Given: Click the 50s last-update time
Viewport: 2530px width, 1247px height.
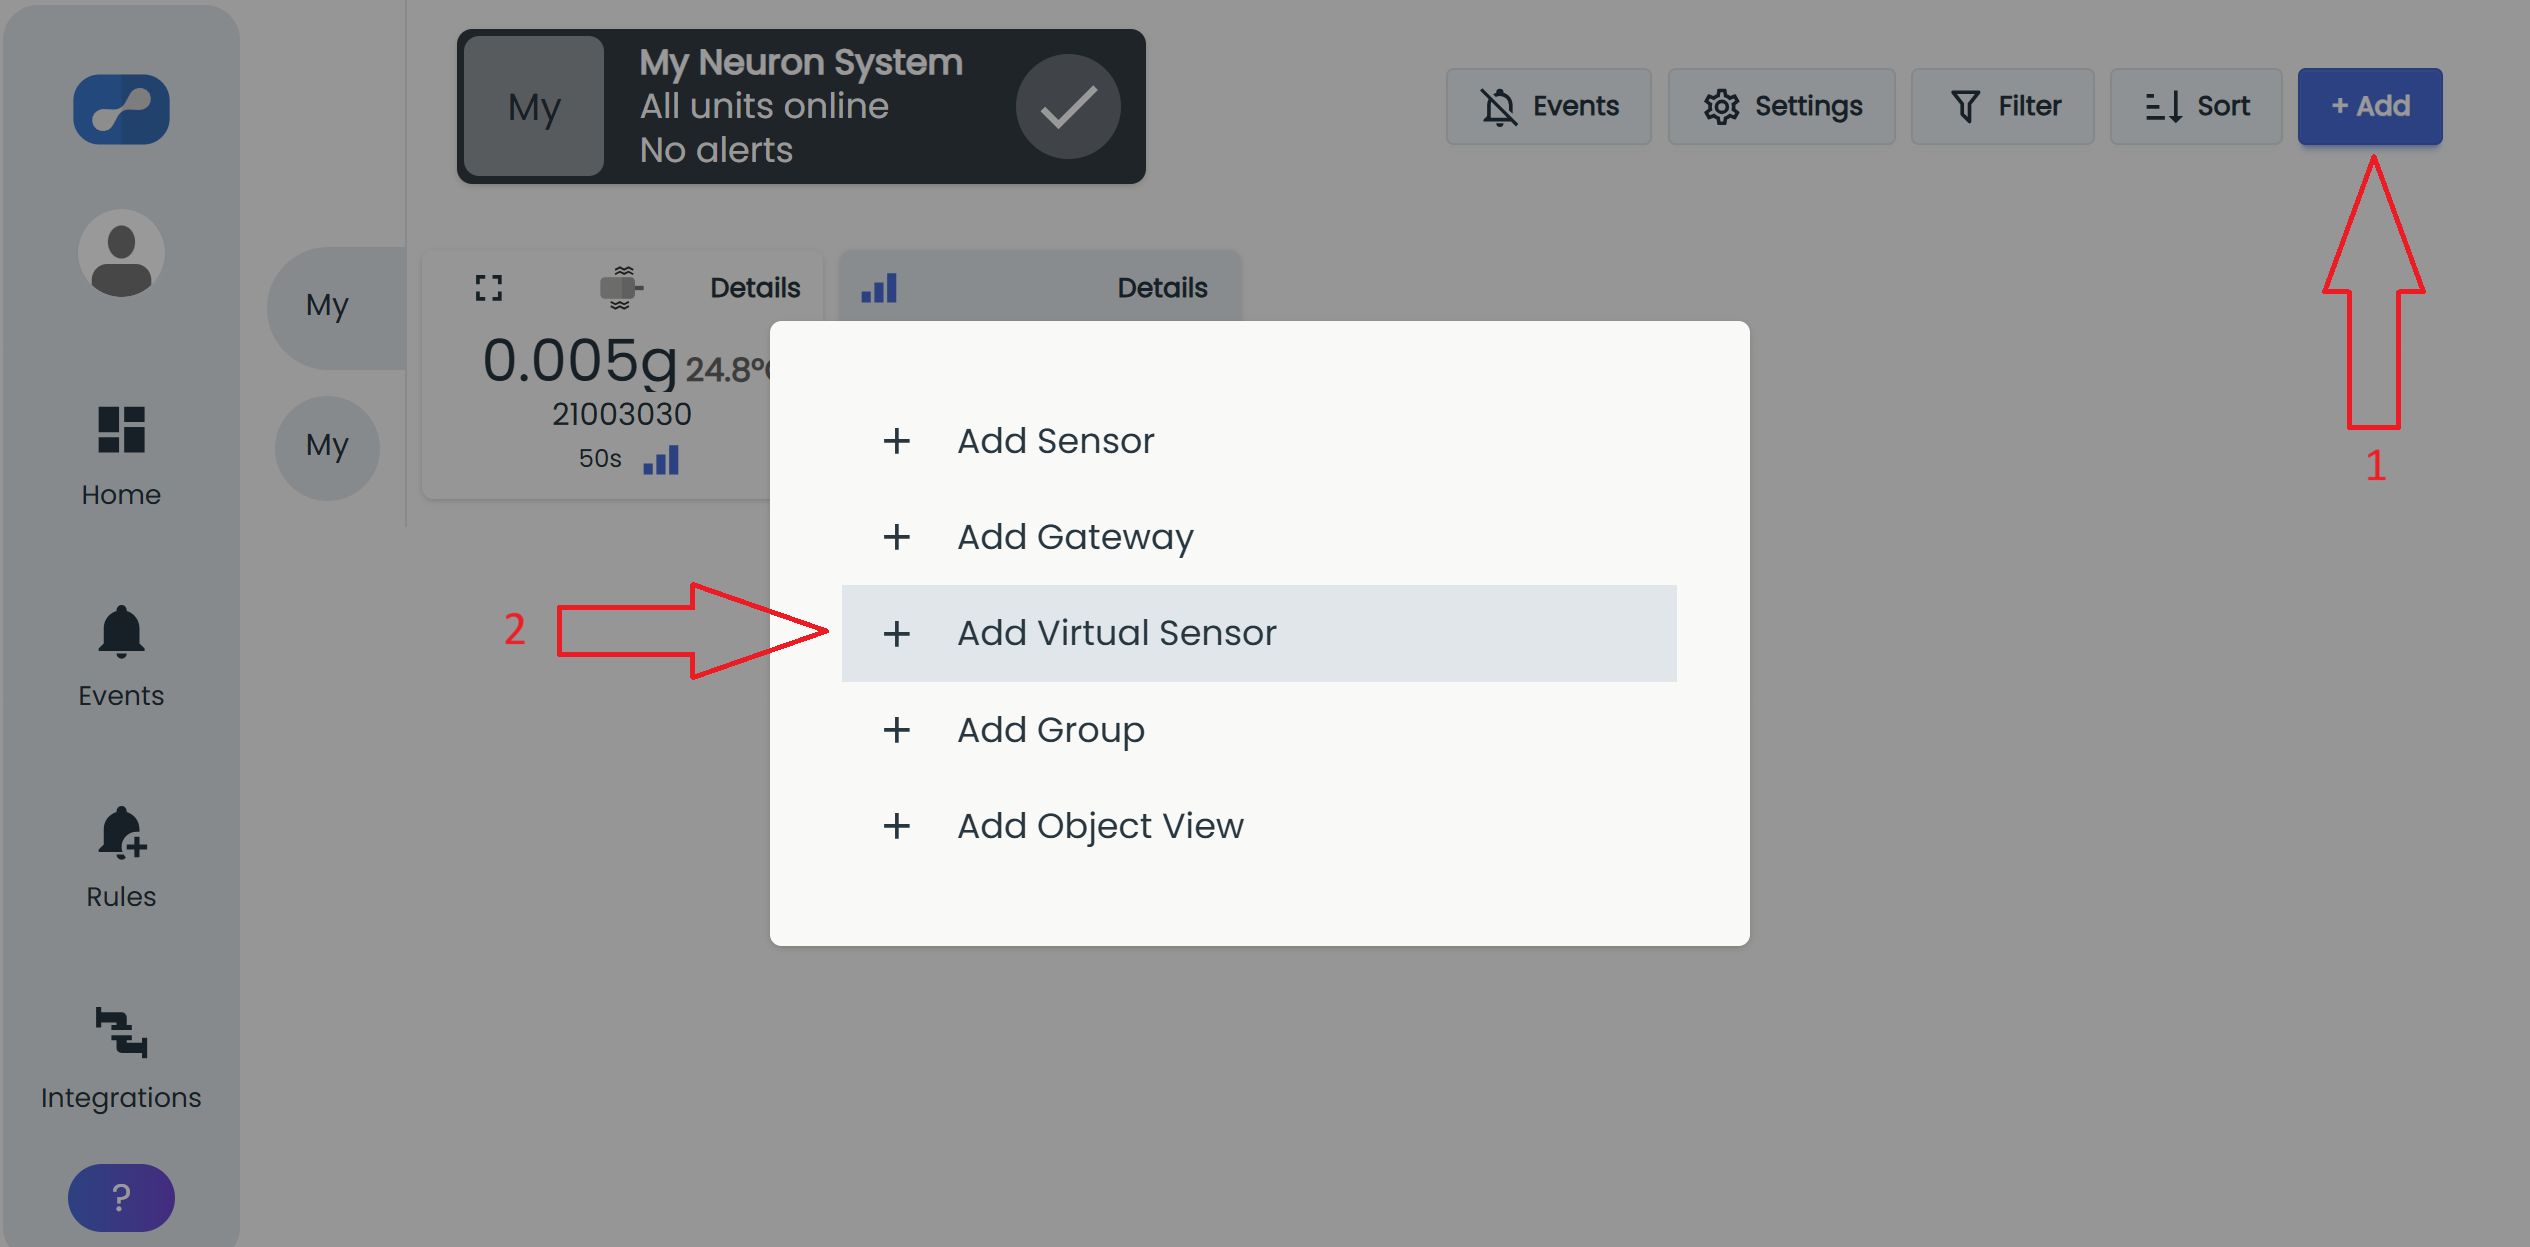Looking at the screenshot, I should [x=600, y=459].
